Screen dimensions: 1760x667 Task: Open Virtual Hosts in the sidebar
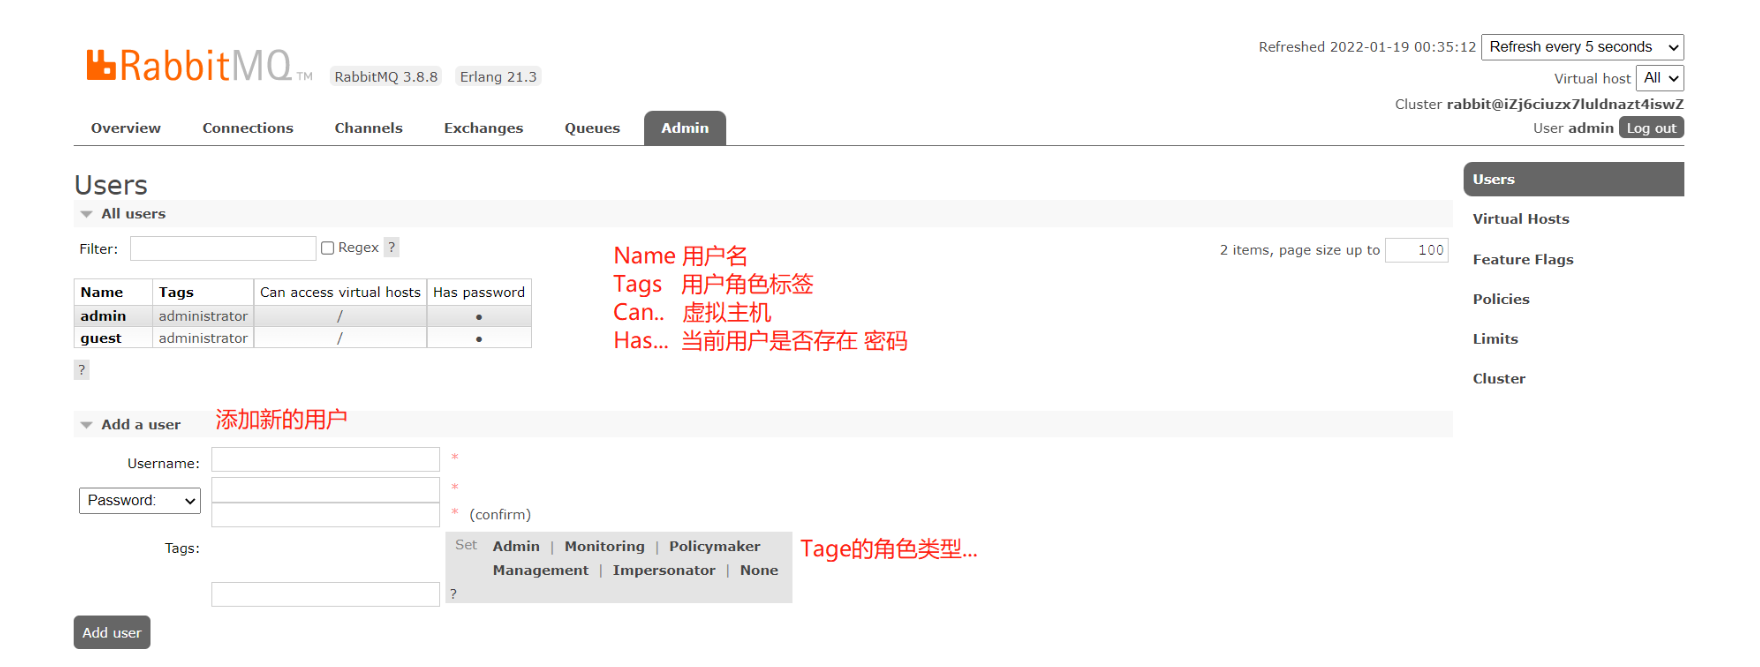click(x=1521, y=219)
